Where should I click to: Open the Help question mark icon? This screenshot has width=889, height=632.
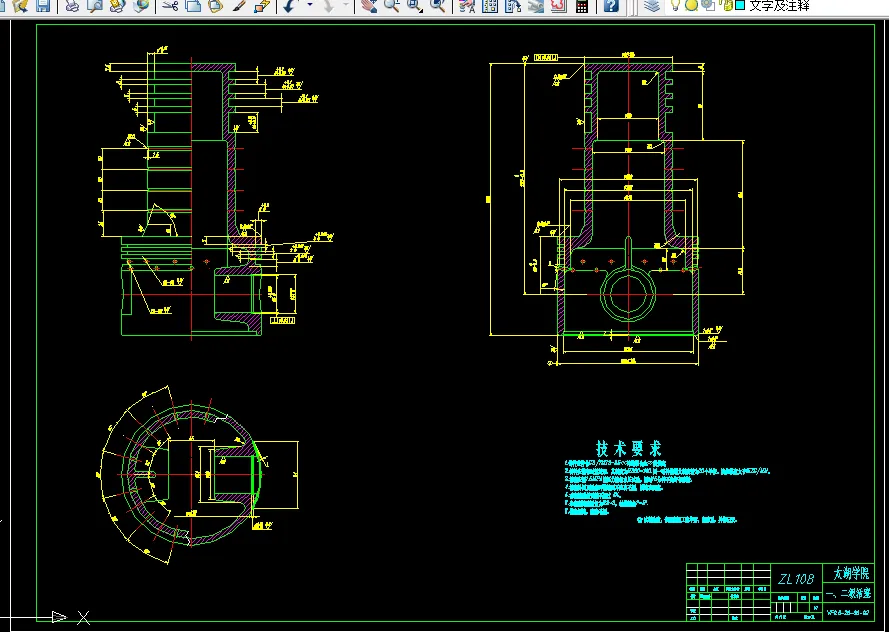[x=611, y=5]
